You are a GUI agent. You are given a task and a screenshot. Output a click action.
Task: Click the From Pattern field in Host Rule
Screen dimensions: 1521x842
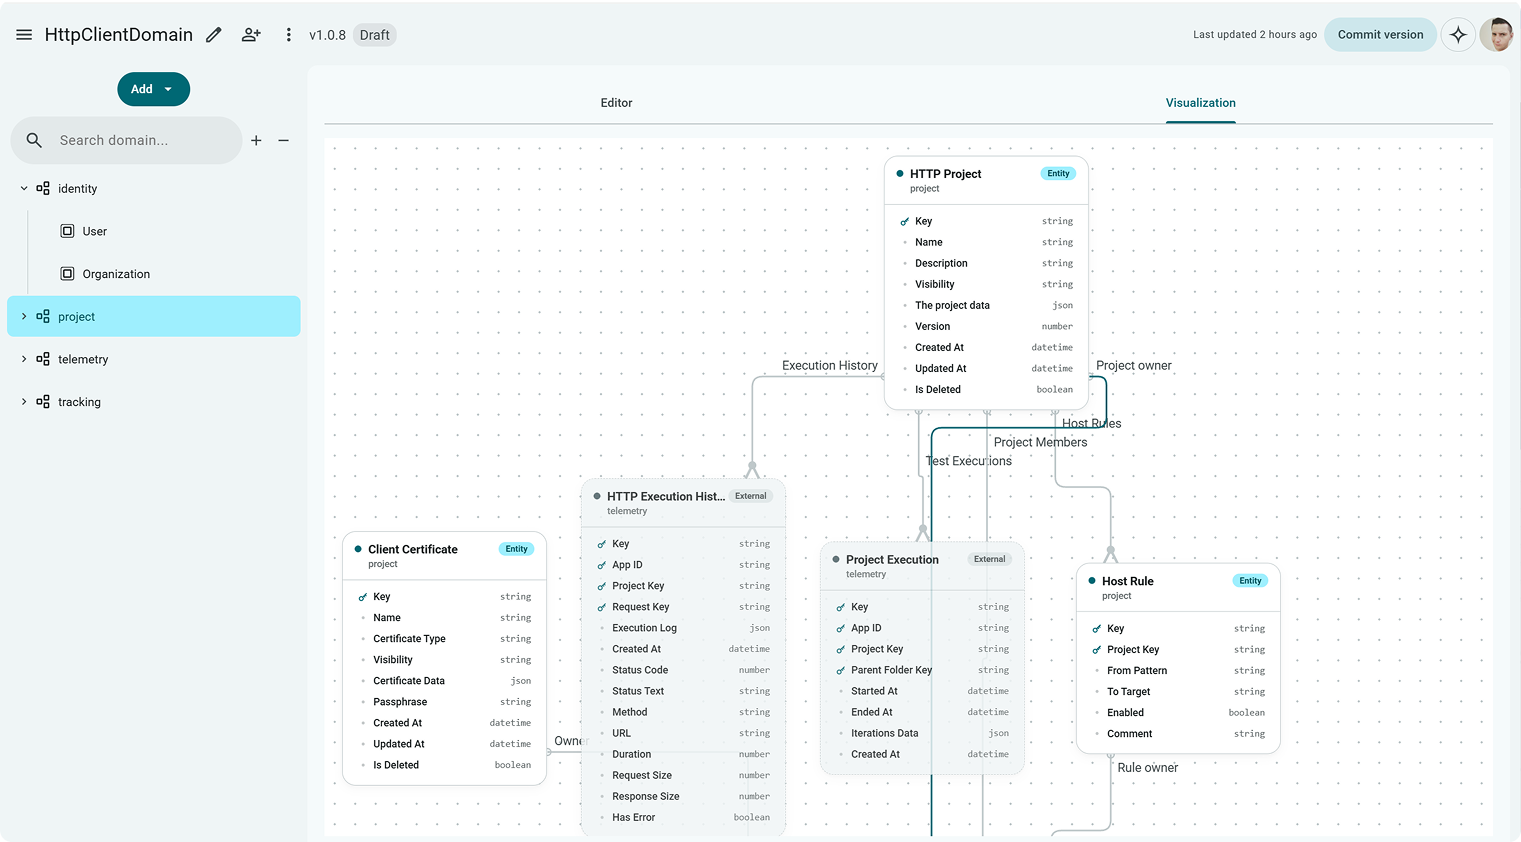click(1178, 671)
